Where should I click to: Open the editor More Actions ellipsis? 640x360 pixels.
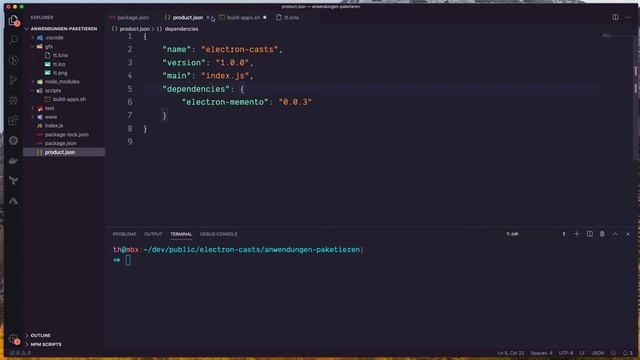pyautogui.click(x=628, y=17)
